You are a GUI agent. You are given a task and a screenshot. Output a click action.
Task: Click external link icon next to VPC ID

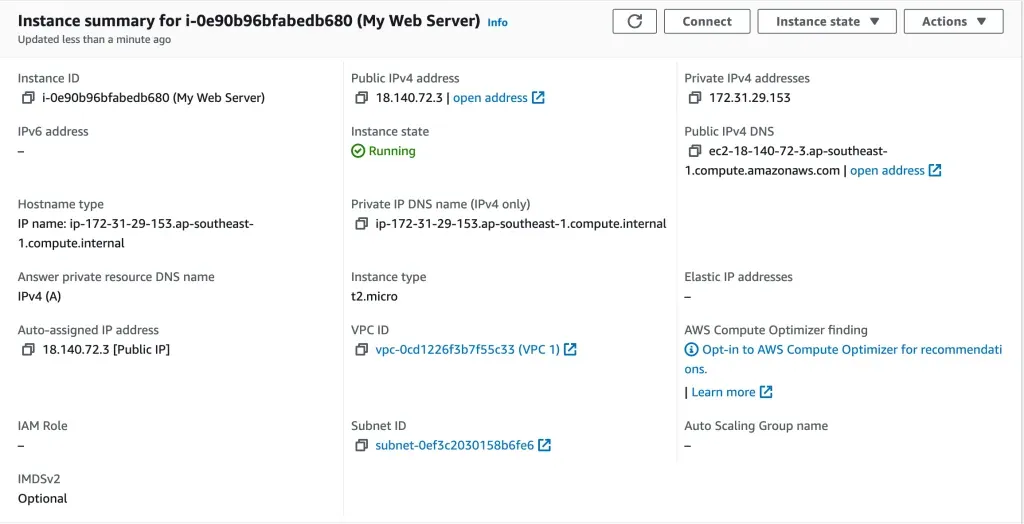[570, 349]
